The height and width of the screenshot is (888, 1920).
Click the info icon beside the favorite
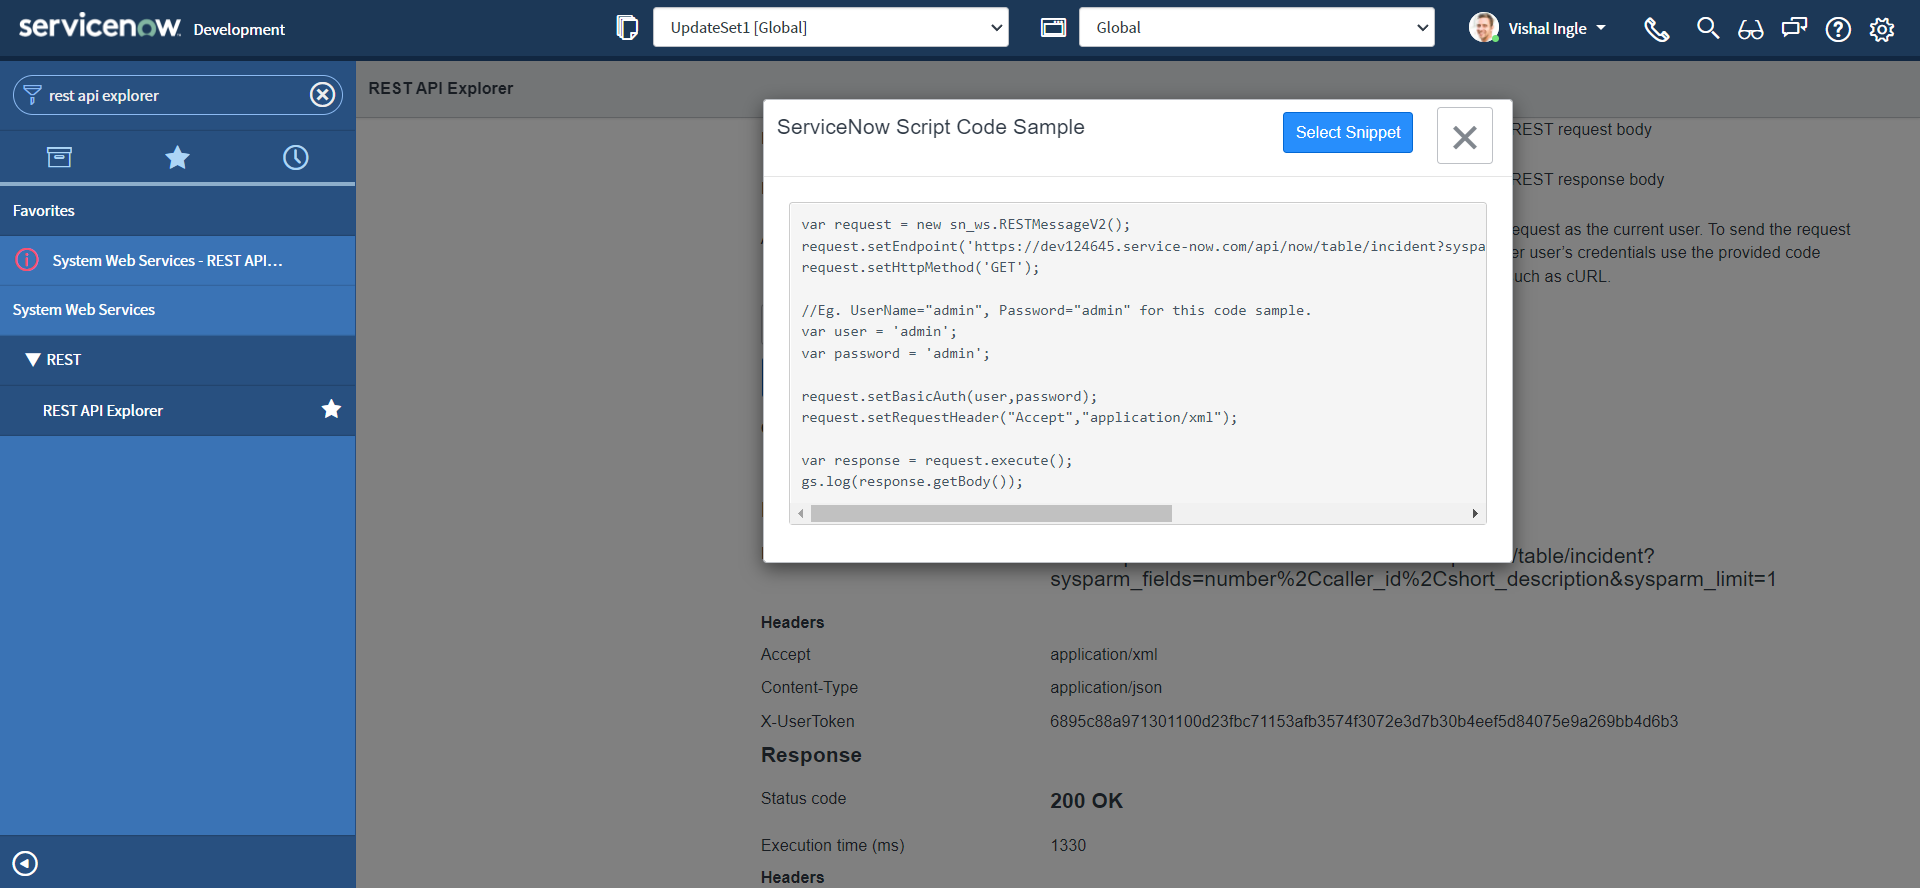click(x=27, y=260)
